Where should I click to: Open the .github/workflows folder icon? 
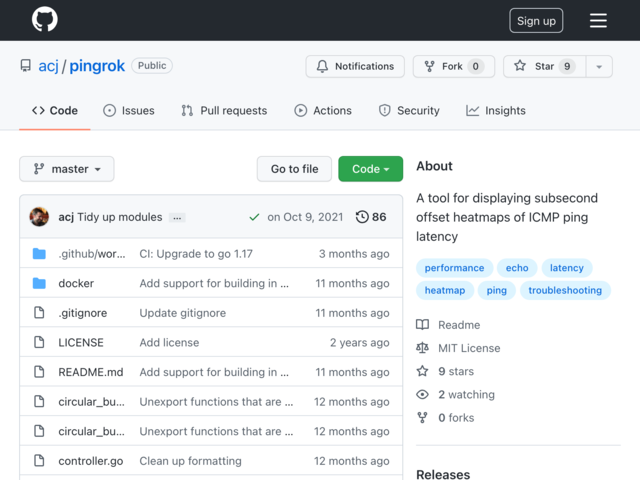39,253
